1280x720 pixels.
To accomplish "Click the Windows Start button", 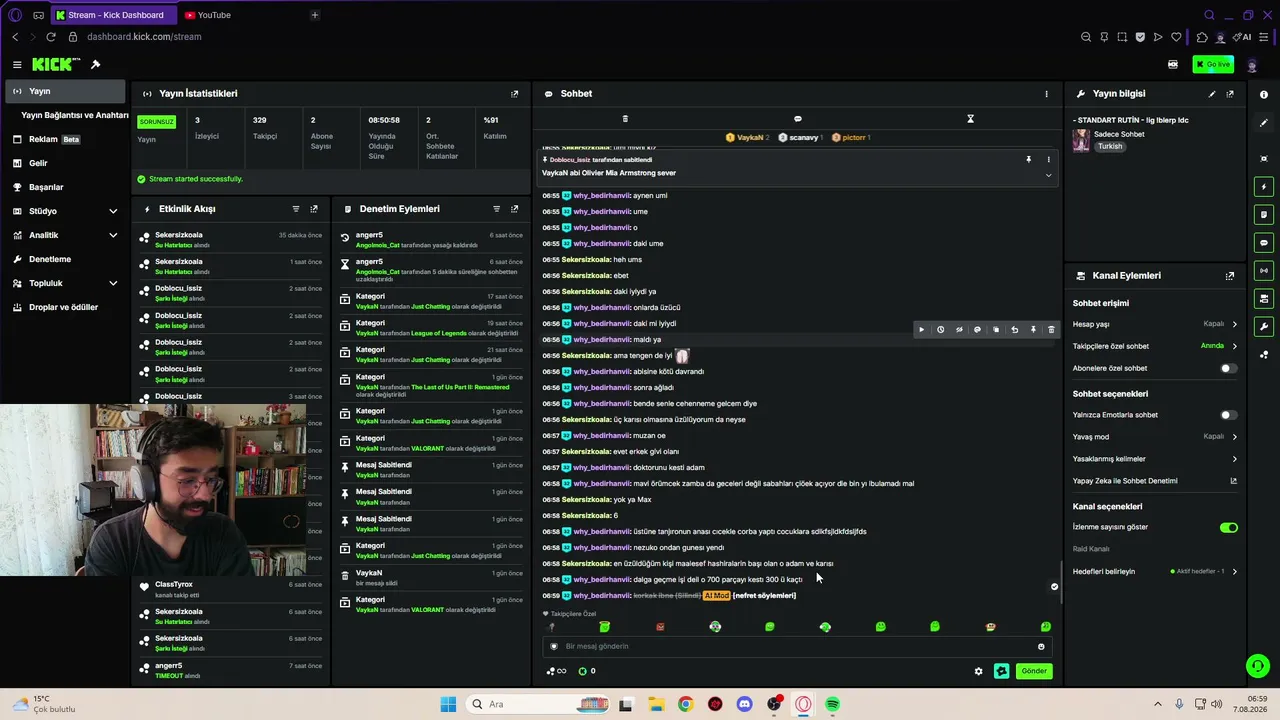I will pyautogui.click(x=448, y=704).
